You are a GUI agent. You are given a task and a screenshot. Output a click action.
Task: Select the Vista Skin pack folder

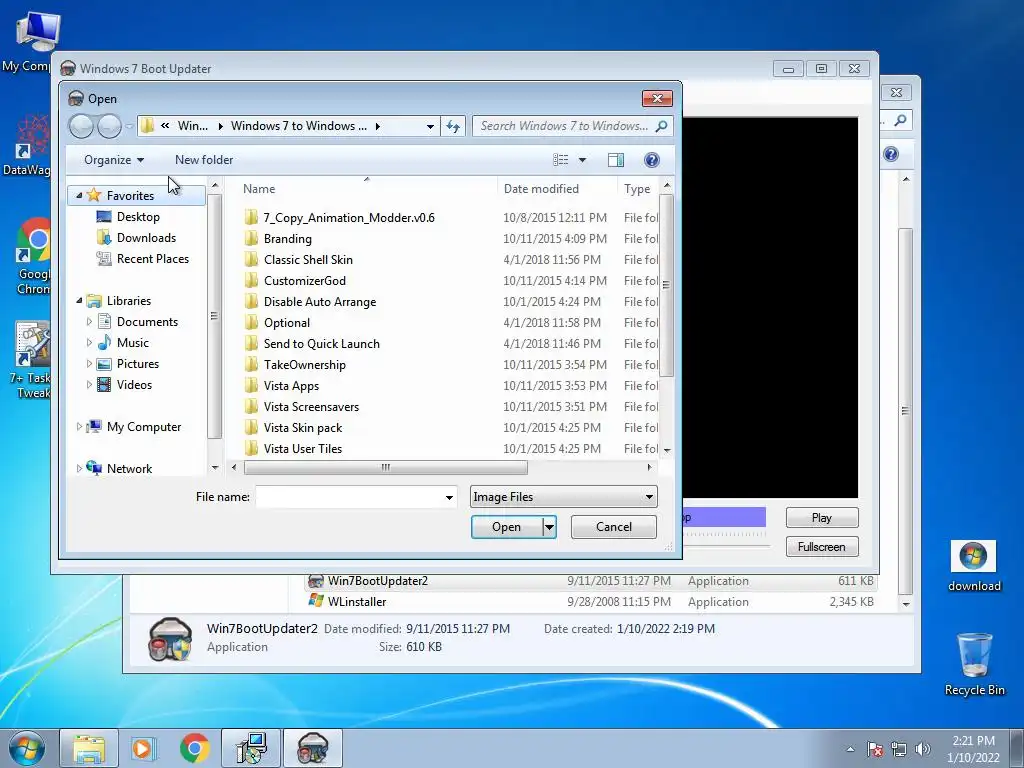click(x=302, y=428)
